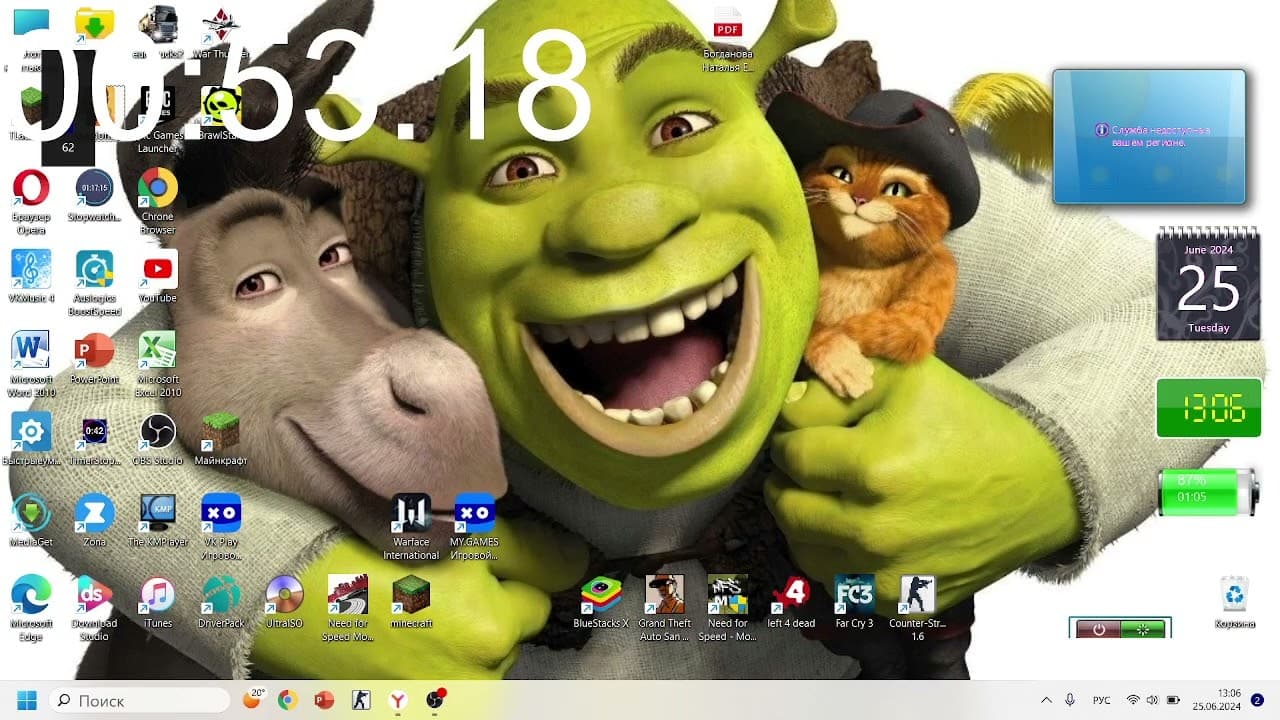Switch to Counter-Strike on the taskbar
Viewport: 1280px width, 720px height.
[361, 700]
